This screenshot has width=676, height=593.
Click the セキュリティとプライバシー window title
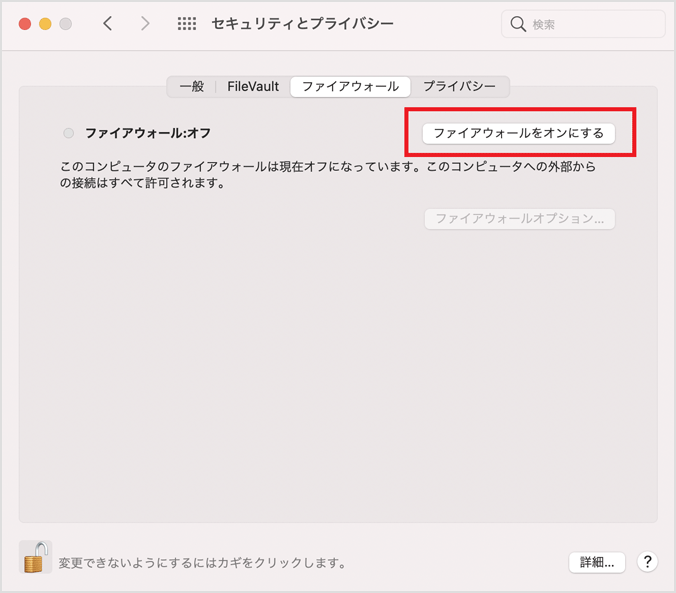[302, 23]
